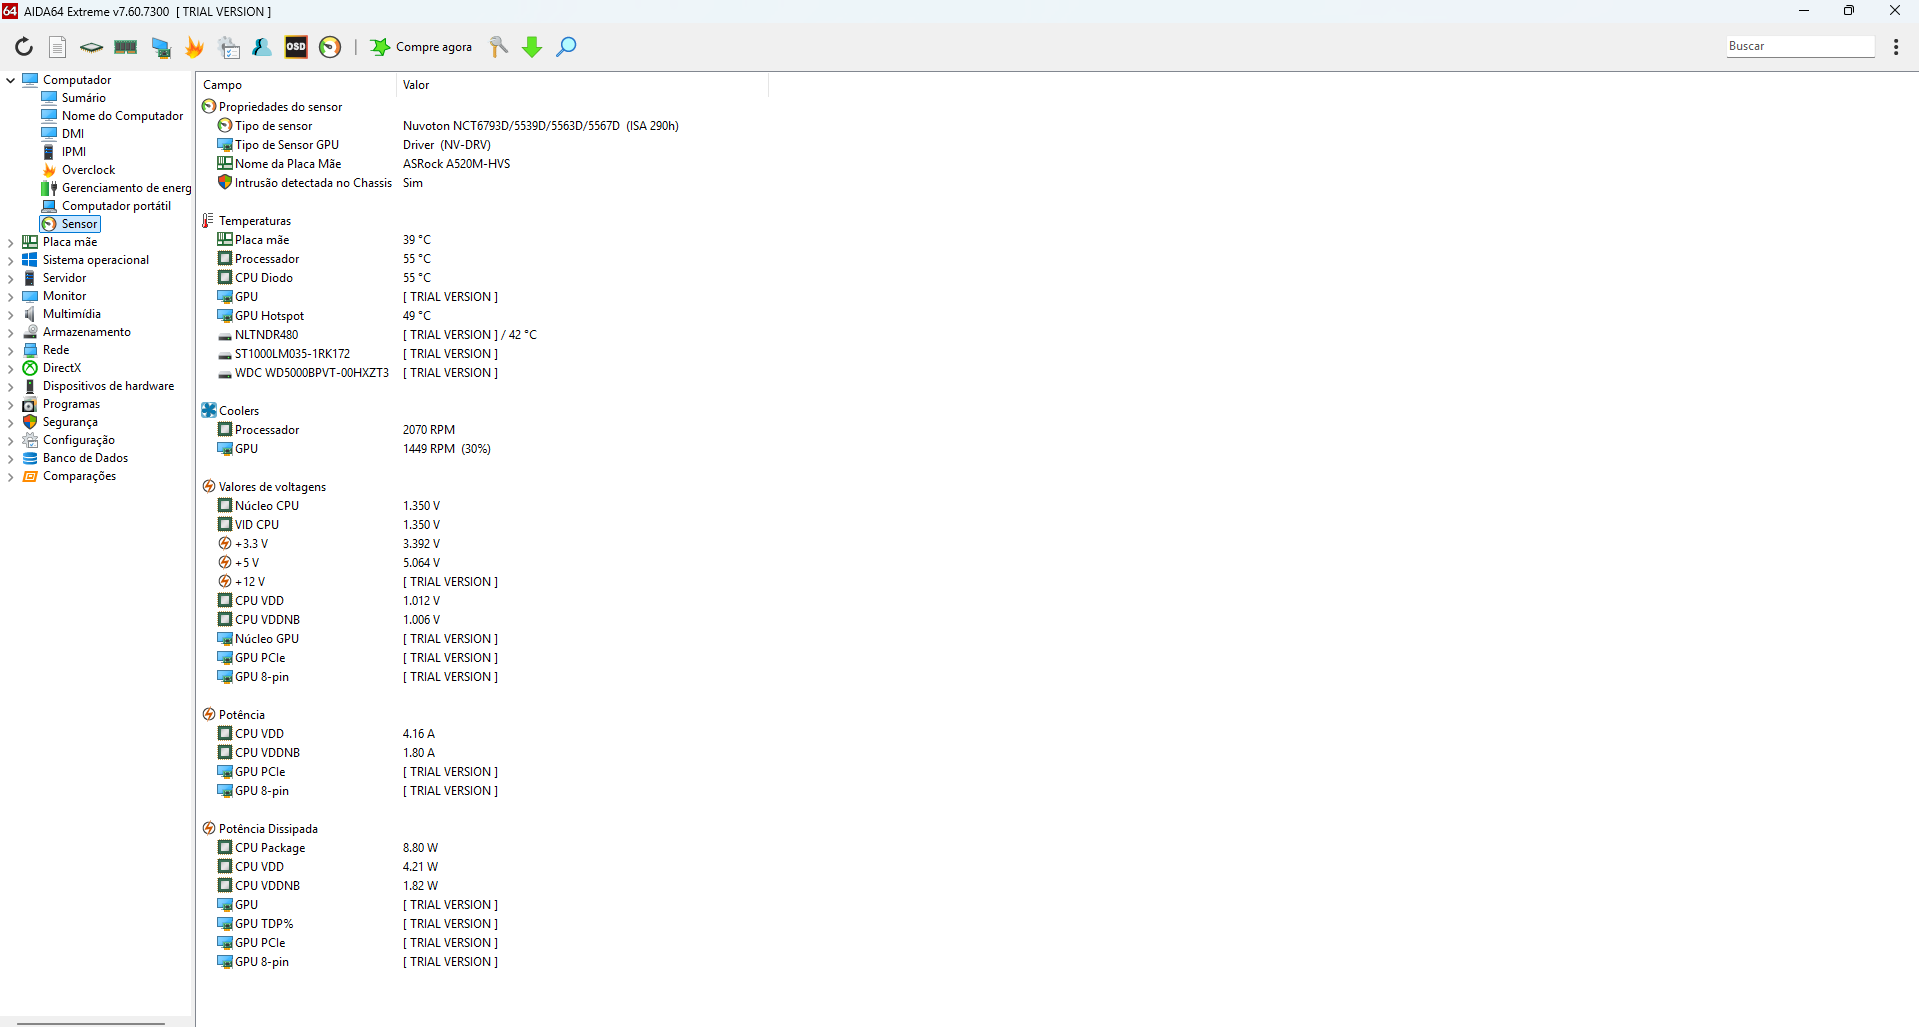
Task: Select the GPU TDP% row
Action: click(357, 924)
